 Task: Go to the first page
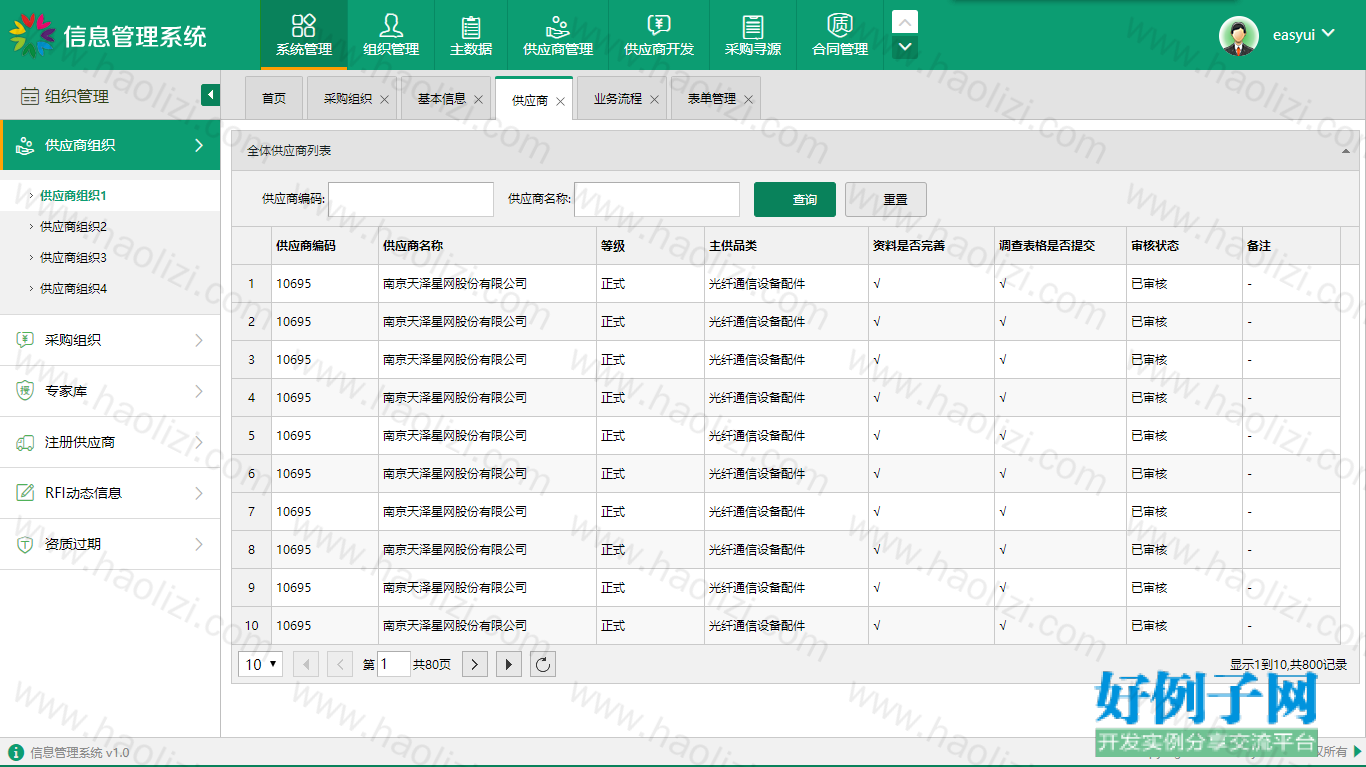coord(306,664)
